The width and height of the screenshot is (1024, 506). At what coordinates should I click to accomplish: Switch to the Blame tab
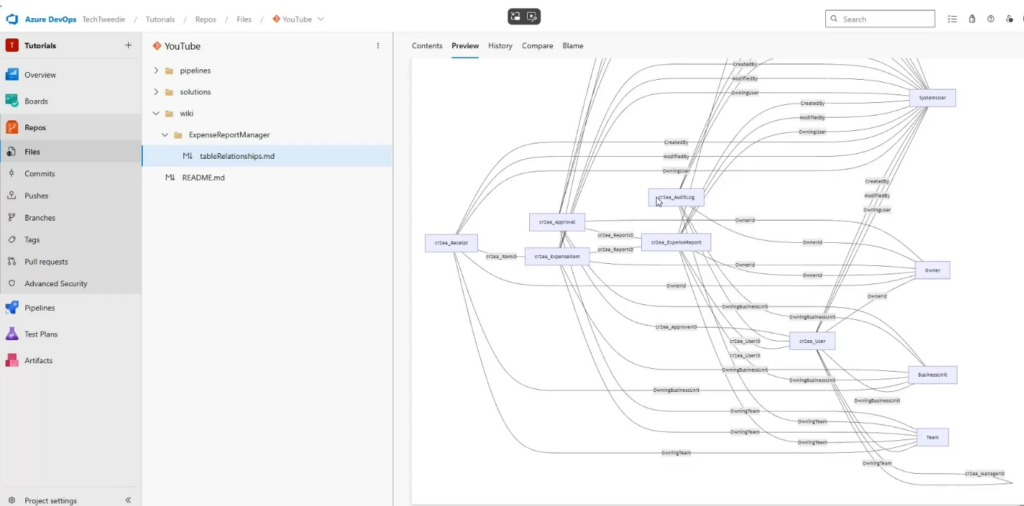(x=573, y=46)
